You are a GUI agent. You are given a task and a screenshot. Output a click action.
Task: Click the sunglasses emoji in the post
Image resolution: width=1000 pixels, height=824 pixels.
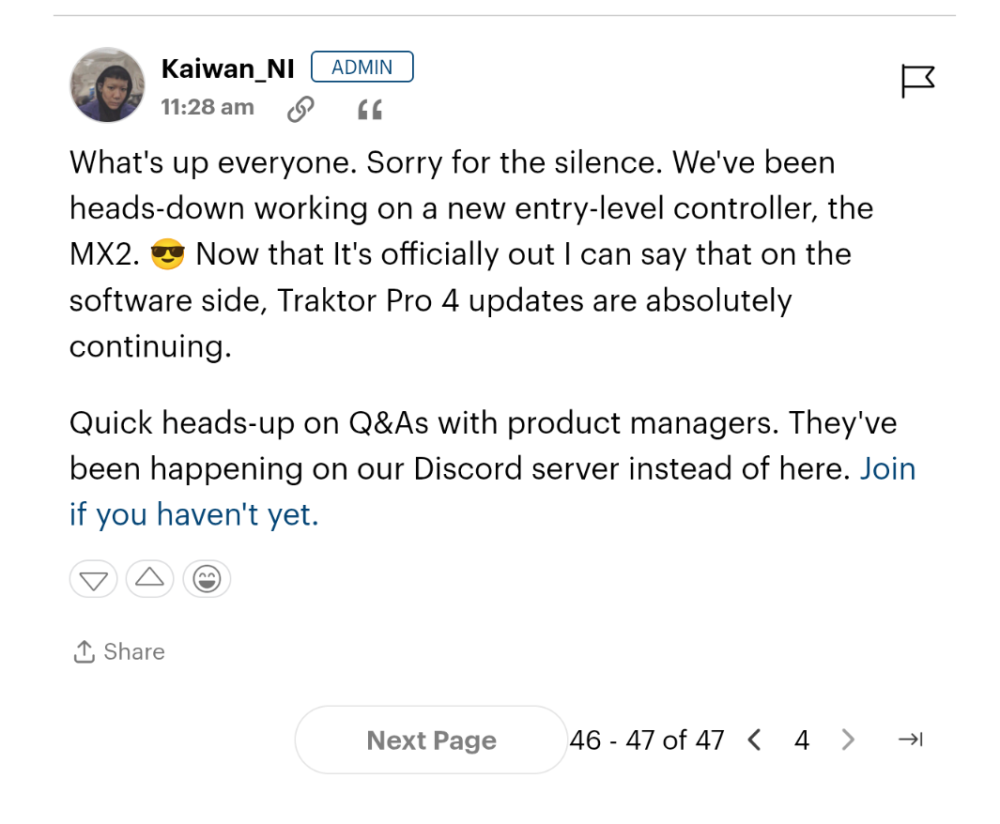point(167,255)
